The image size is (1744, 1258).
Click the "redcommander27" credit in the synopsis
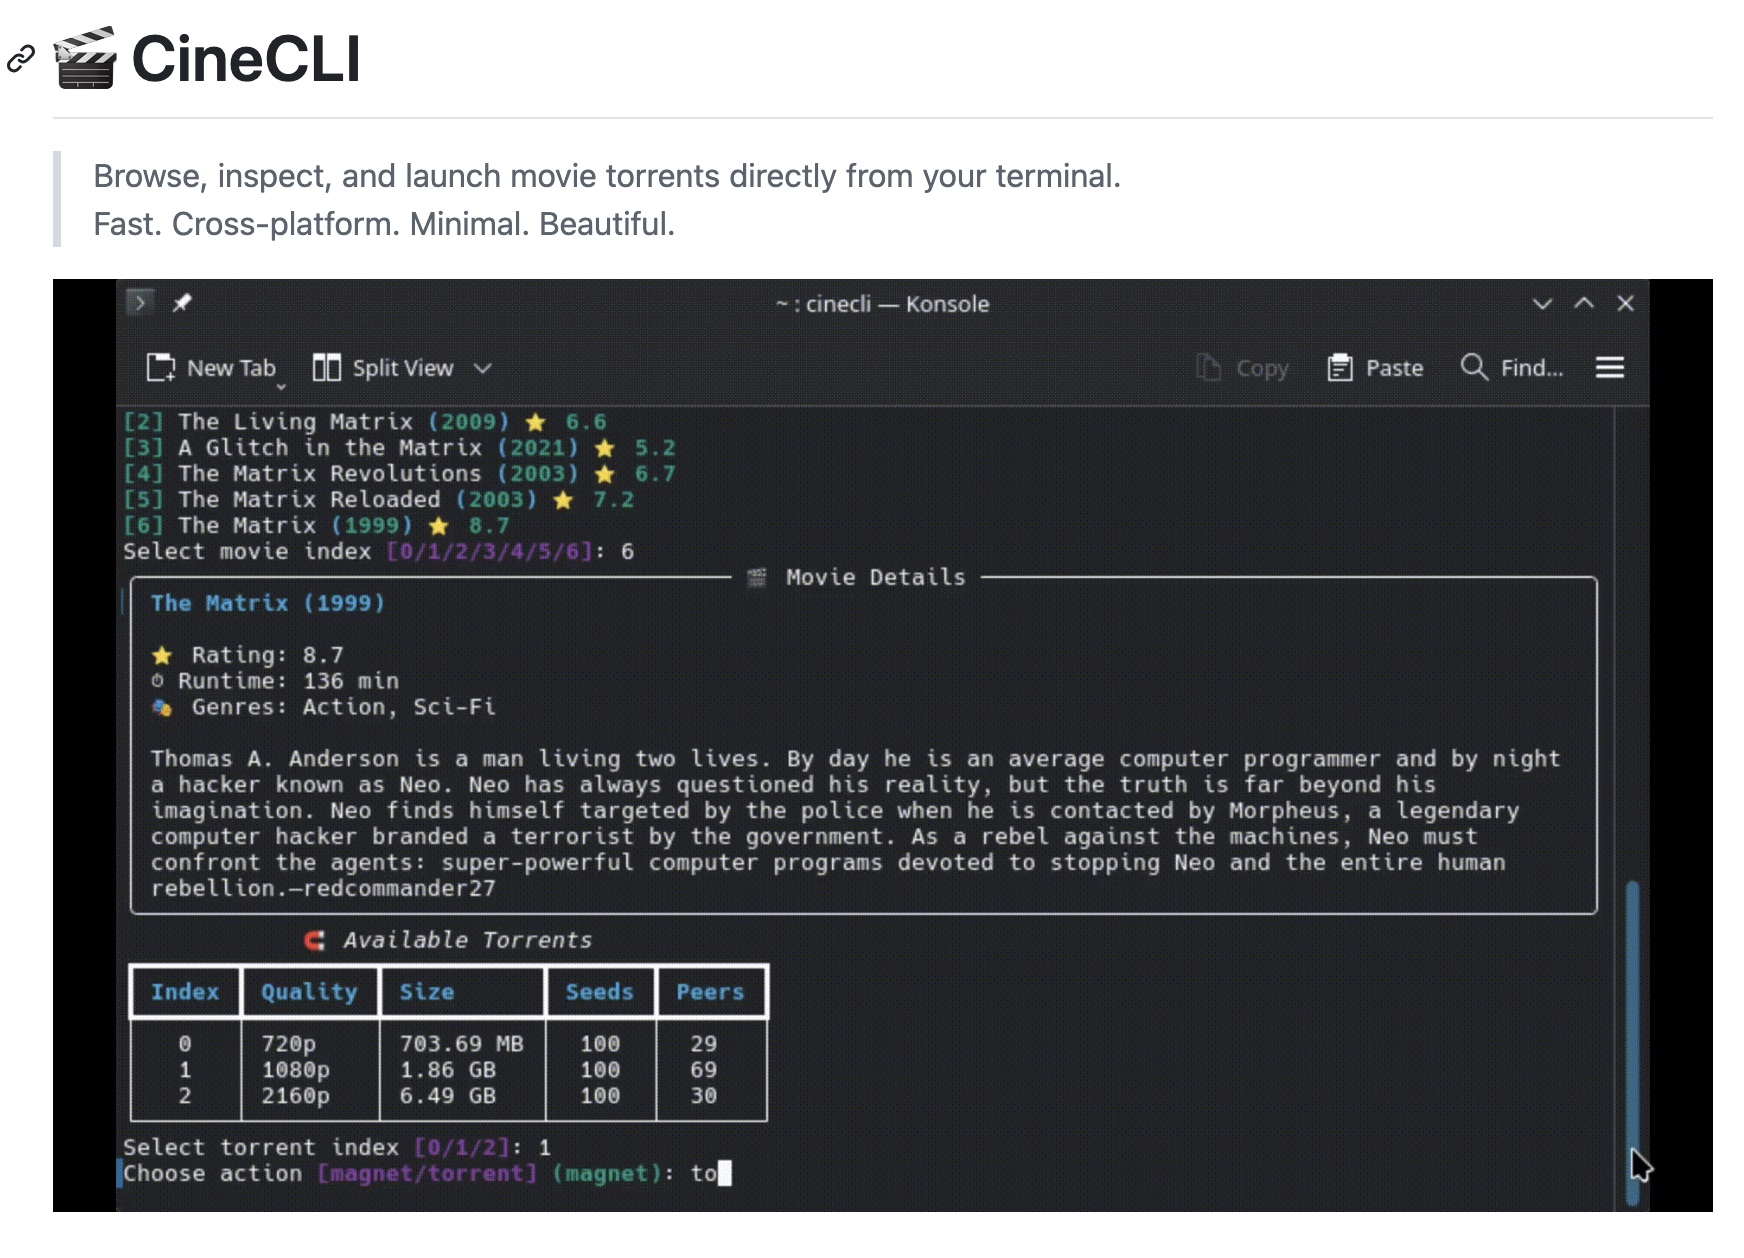pos(399,889)
